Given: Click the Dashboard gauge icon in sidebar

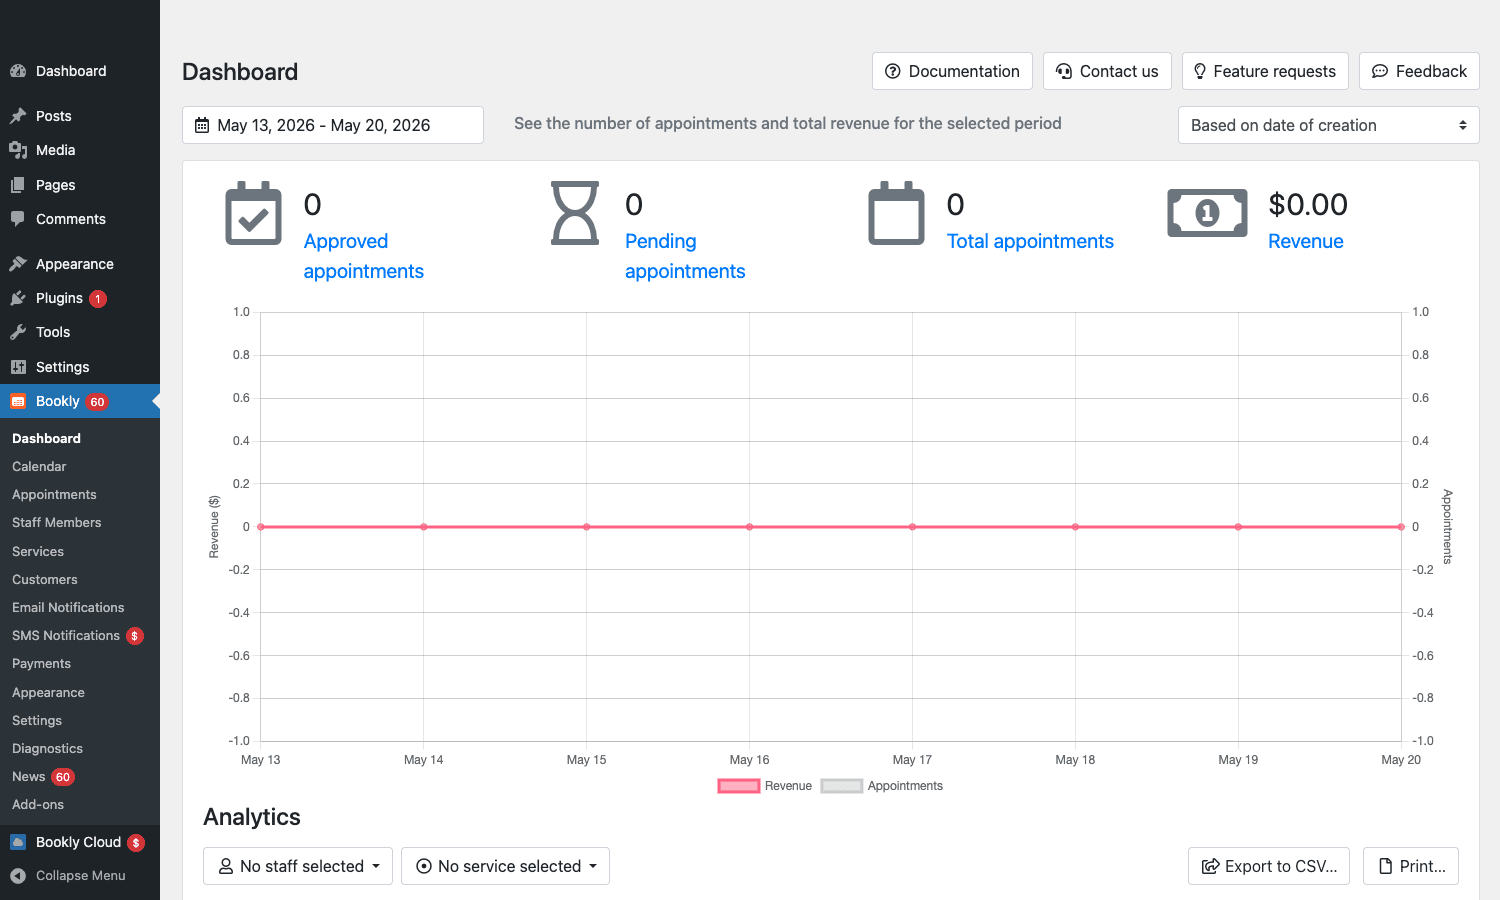Looking at the screenshot, I should click(18, 71).
